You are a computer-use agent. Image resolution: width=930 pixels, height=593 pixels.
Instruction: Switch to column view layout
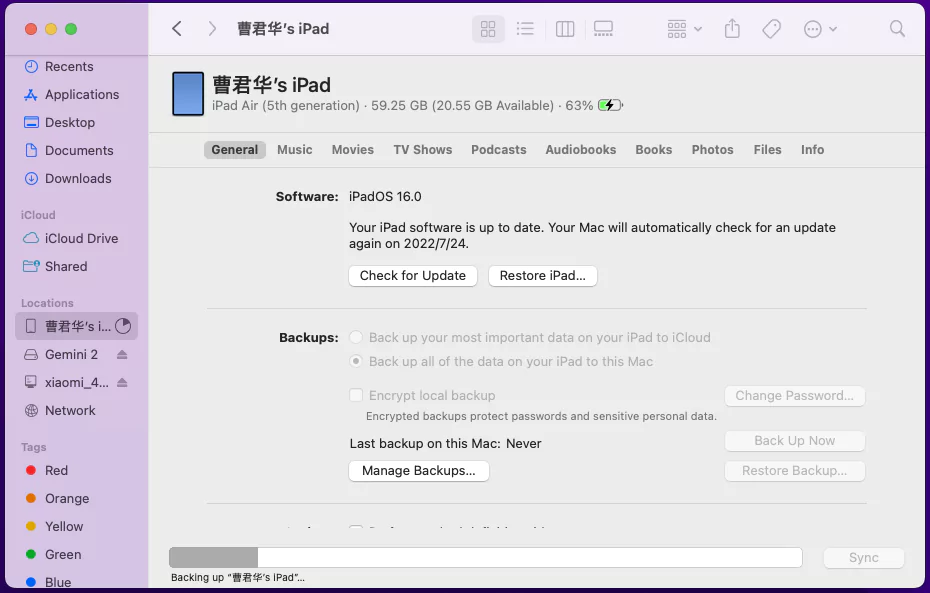coord(564,28)
